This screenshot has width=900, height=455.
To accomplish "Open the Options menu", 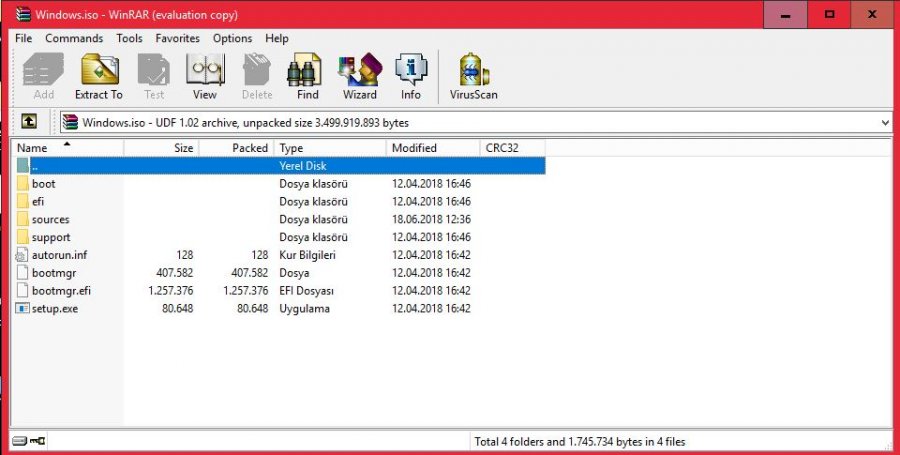I will pyautogui.click(x=232, y=38).
